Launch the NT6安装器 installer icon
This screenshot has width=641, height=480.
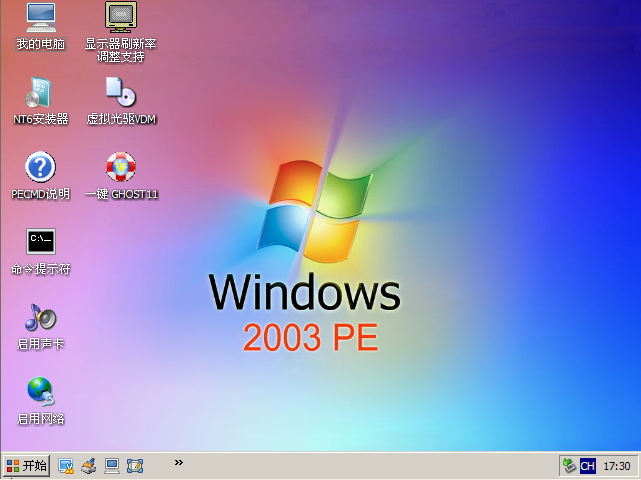(x=40, y=93)
